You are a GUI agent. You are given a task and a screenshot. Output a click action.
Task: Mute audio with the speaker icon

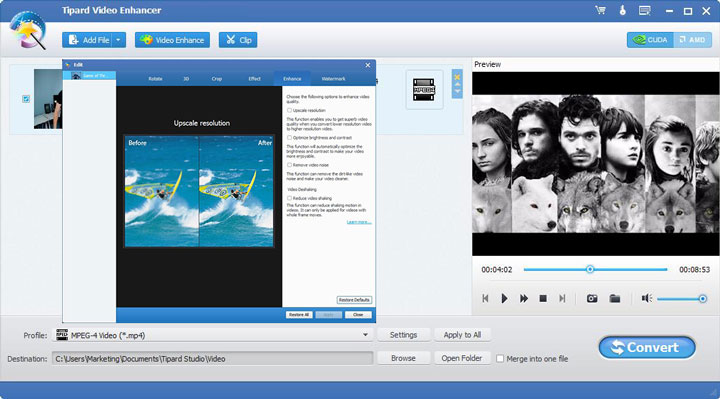coord(647,298)
